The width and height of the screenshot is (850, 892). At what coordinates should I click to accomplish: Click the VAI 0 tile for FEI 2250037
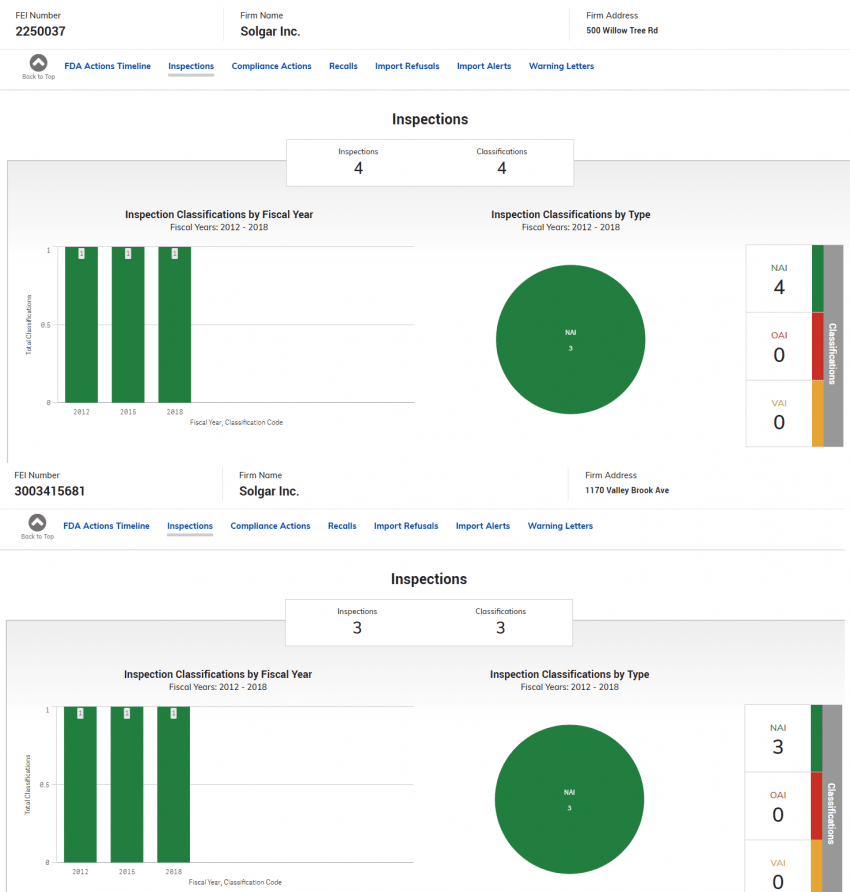(779, 414)
